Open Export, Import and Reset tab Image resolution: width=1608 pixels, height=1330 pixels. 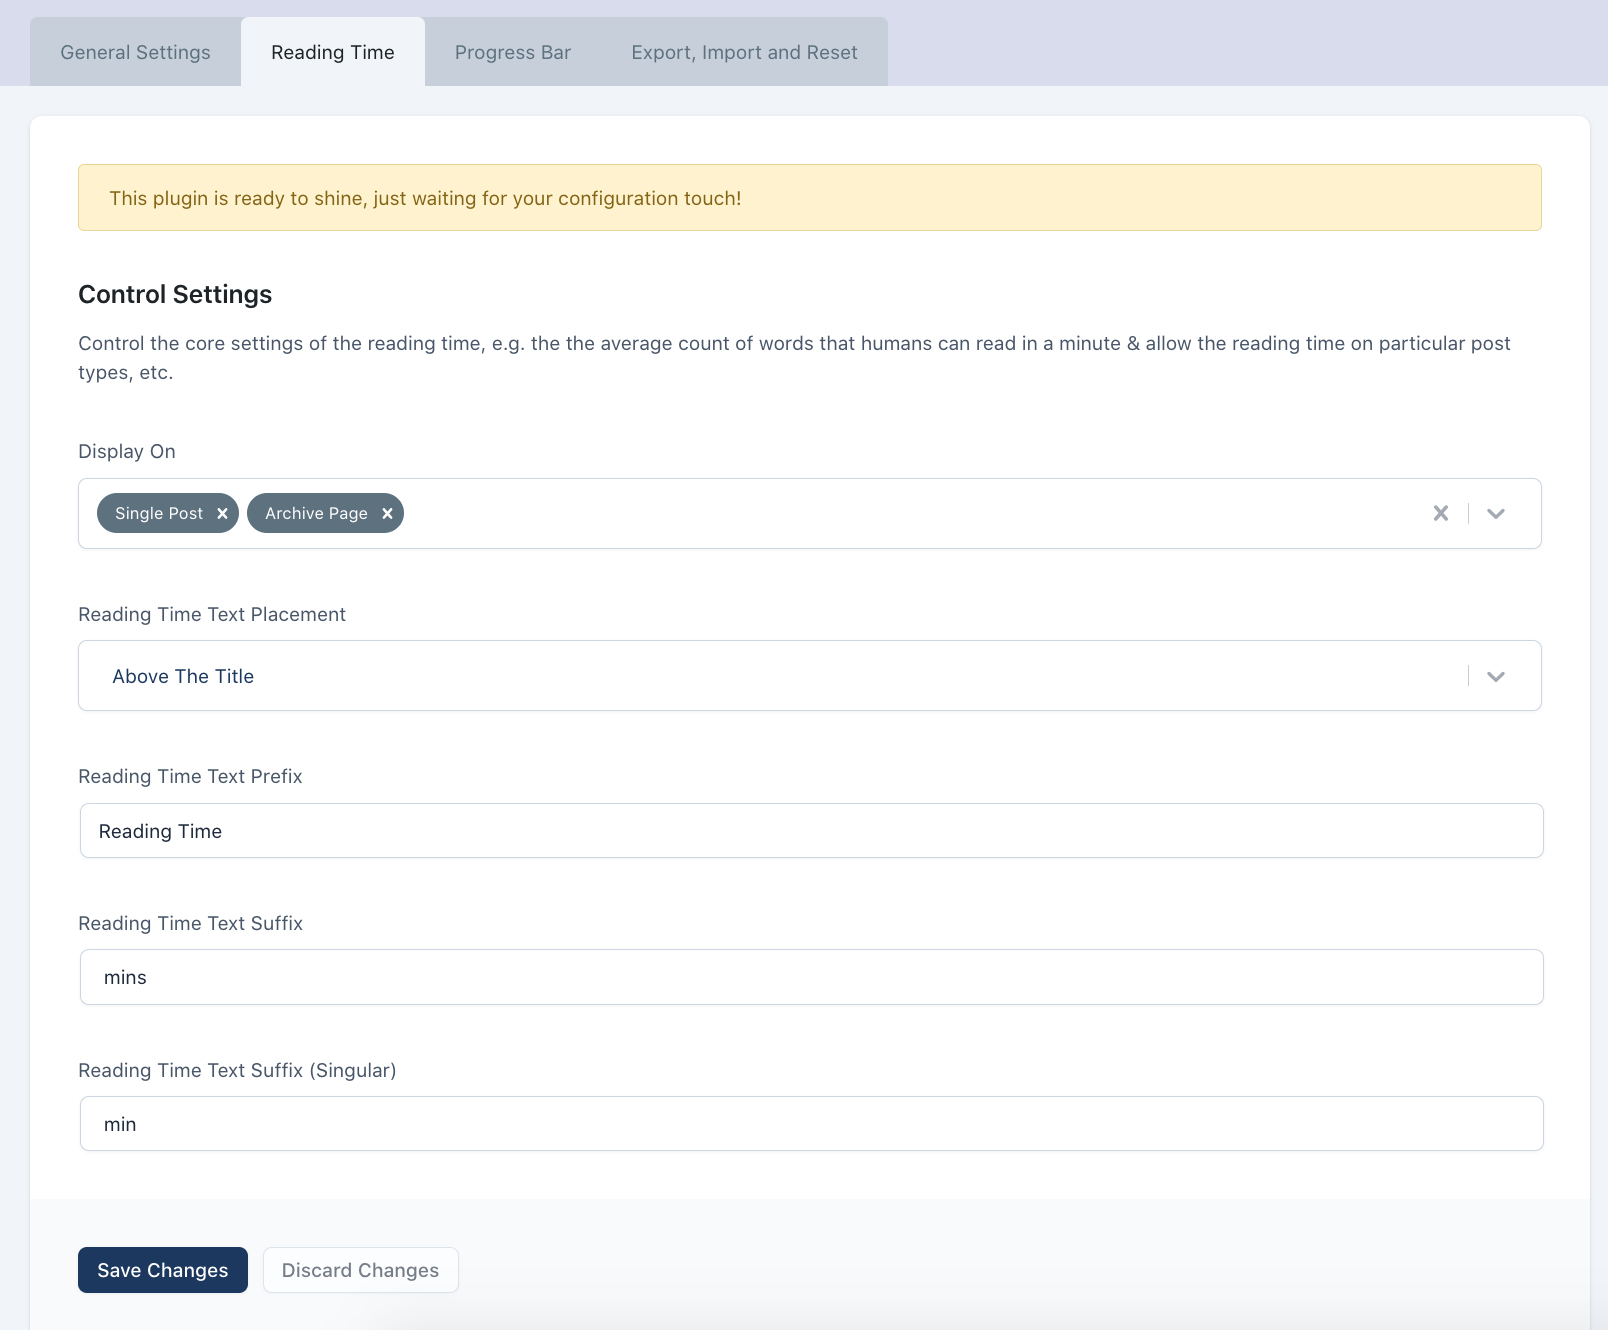point(744,52)
